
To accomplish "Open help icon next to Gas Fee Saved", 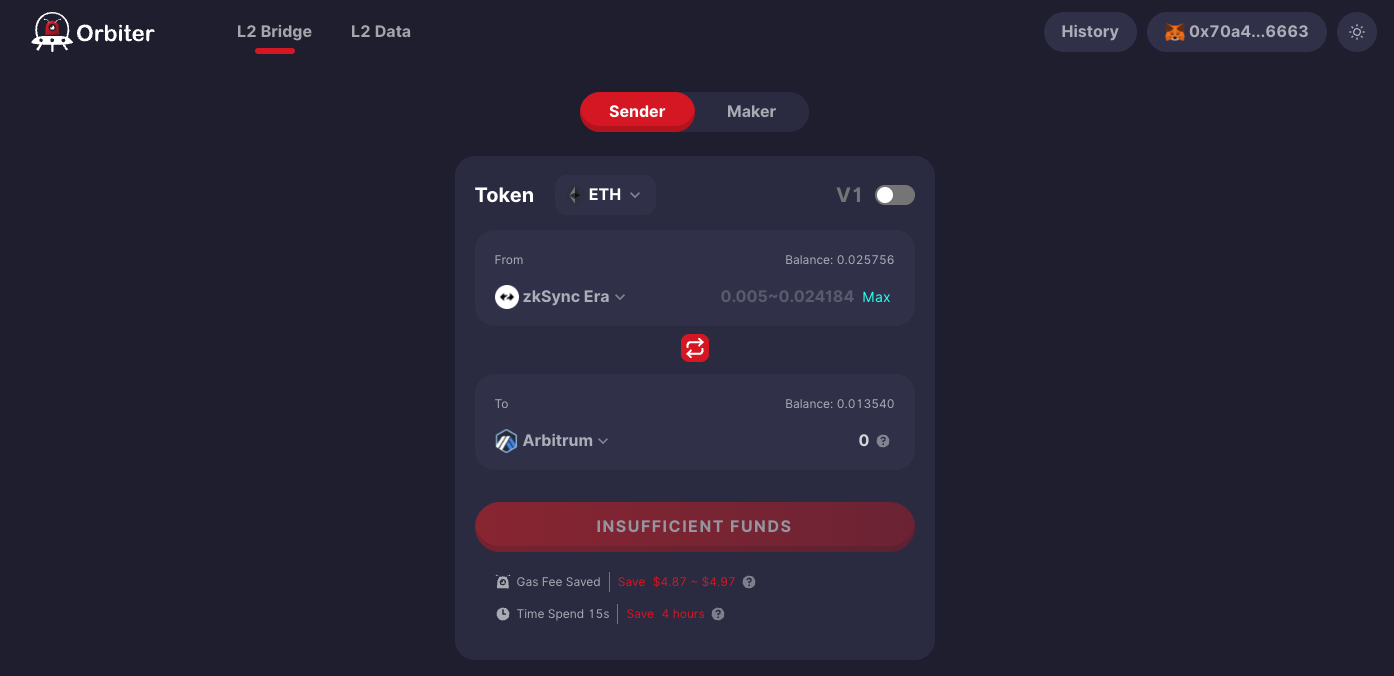I will (x=749, y=582).
